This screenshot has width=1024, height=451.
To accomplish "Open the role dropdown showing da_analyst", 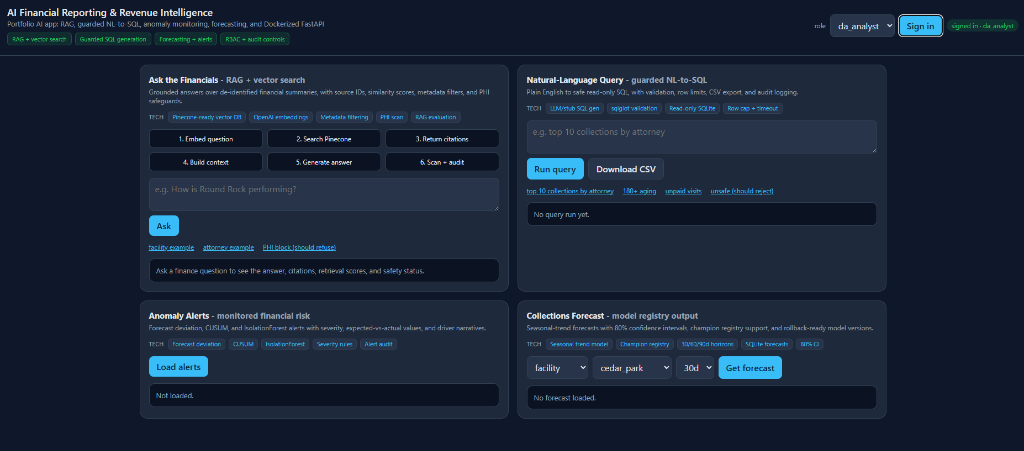I will coord(862,26).
